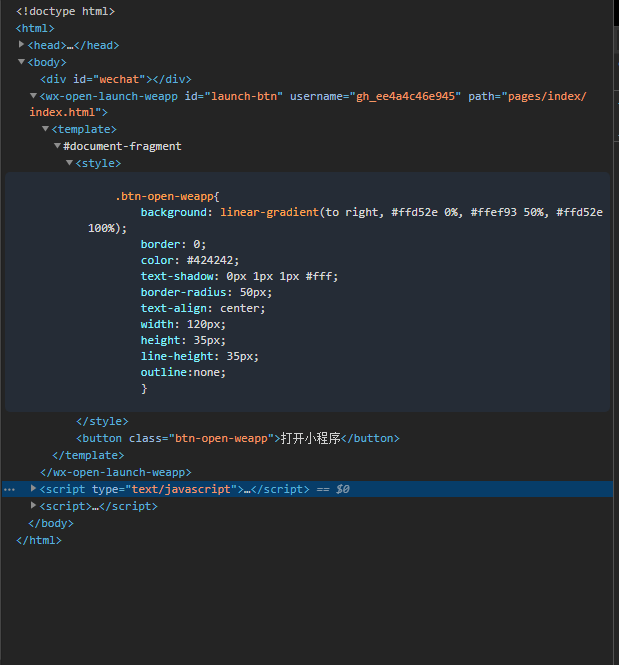Select the closing wx-open-launch-weapp tag

116,472
